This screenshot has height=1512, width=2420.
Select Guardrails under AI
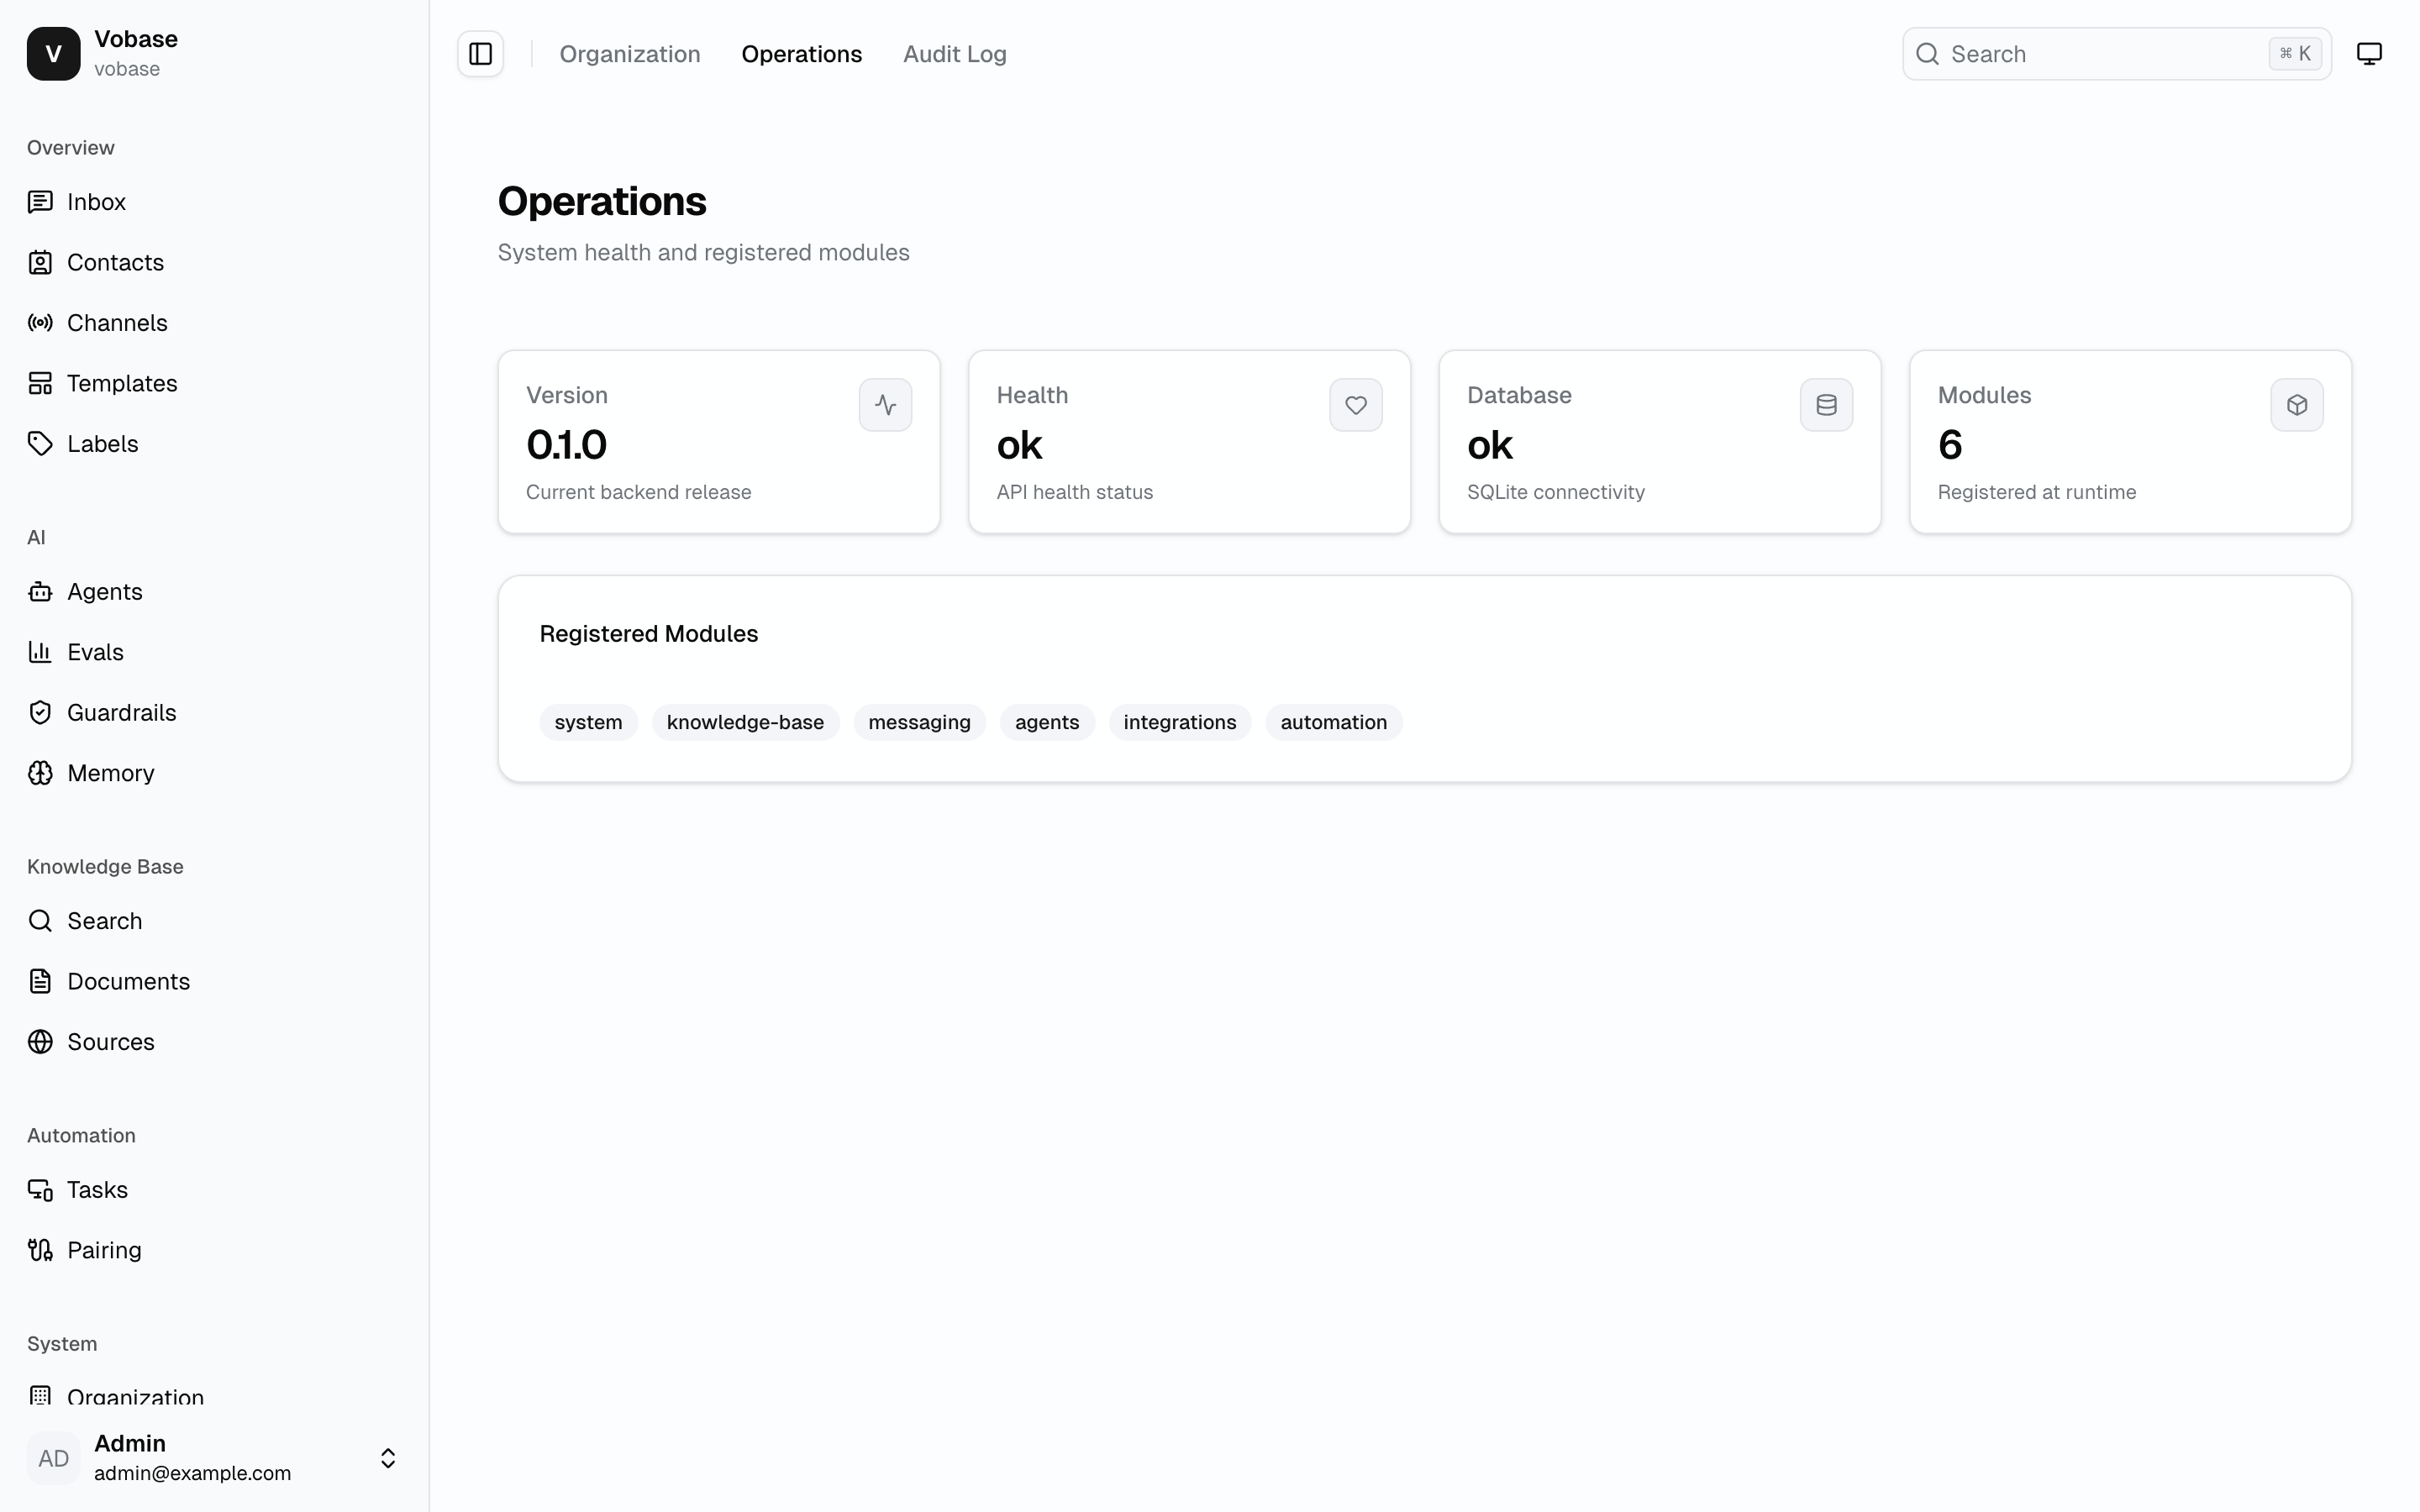[121, 712]
